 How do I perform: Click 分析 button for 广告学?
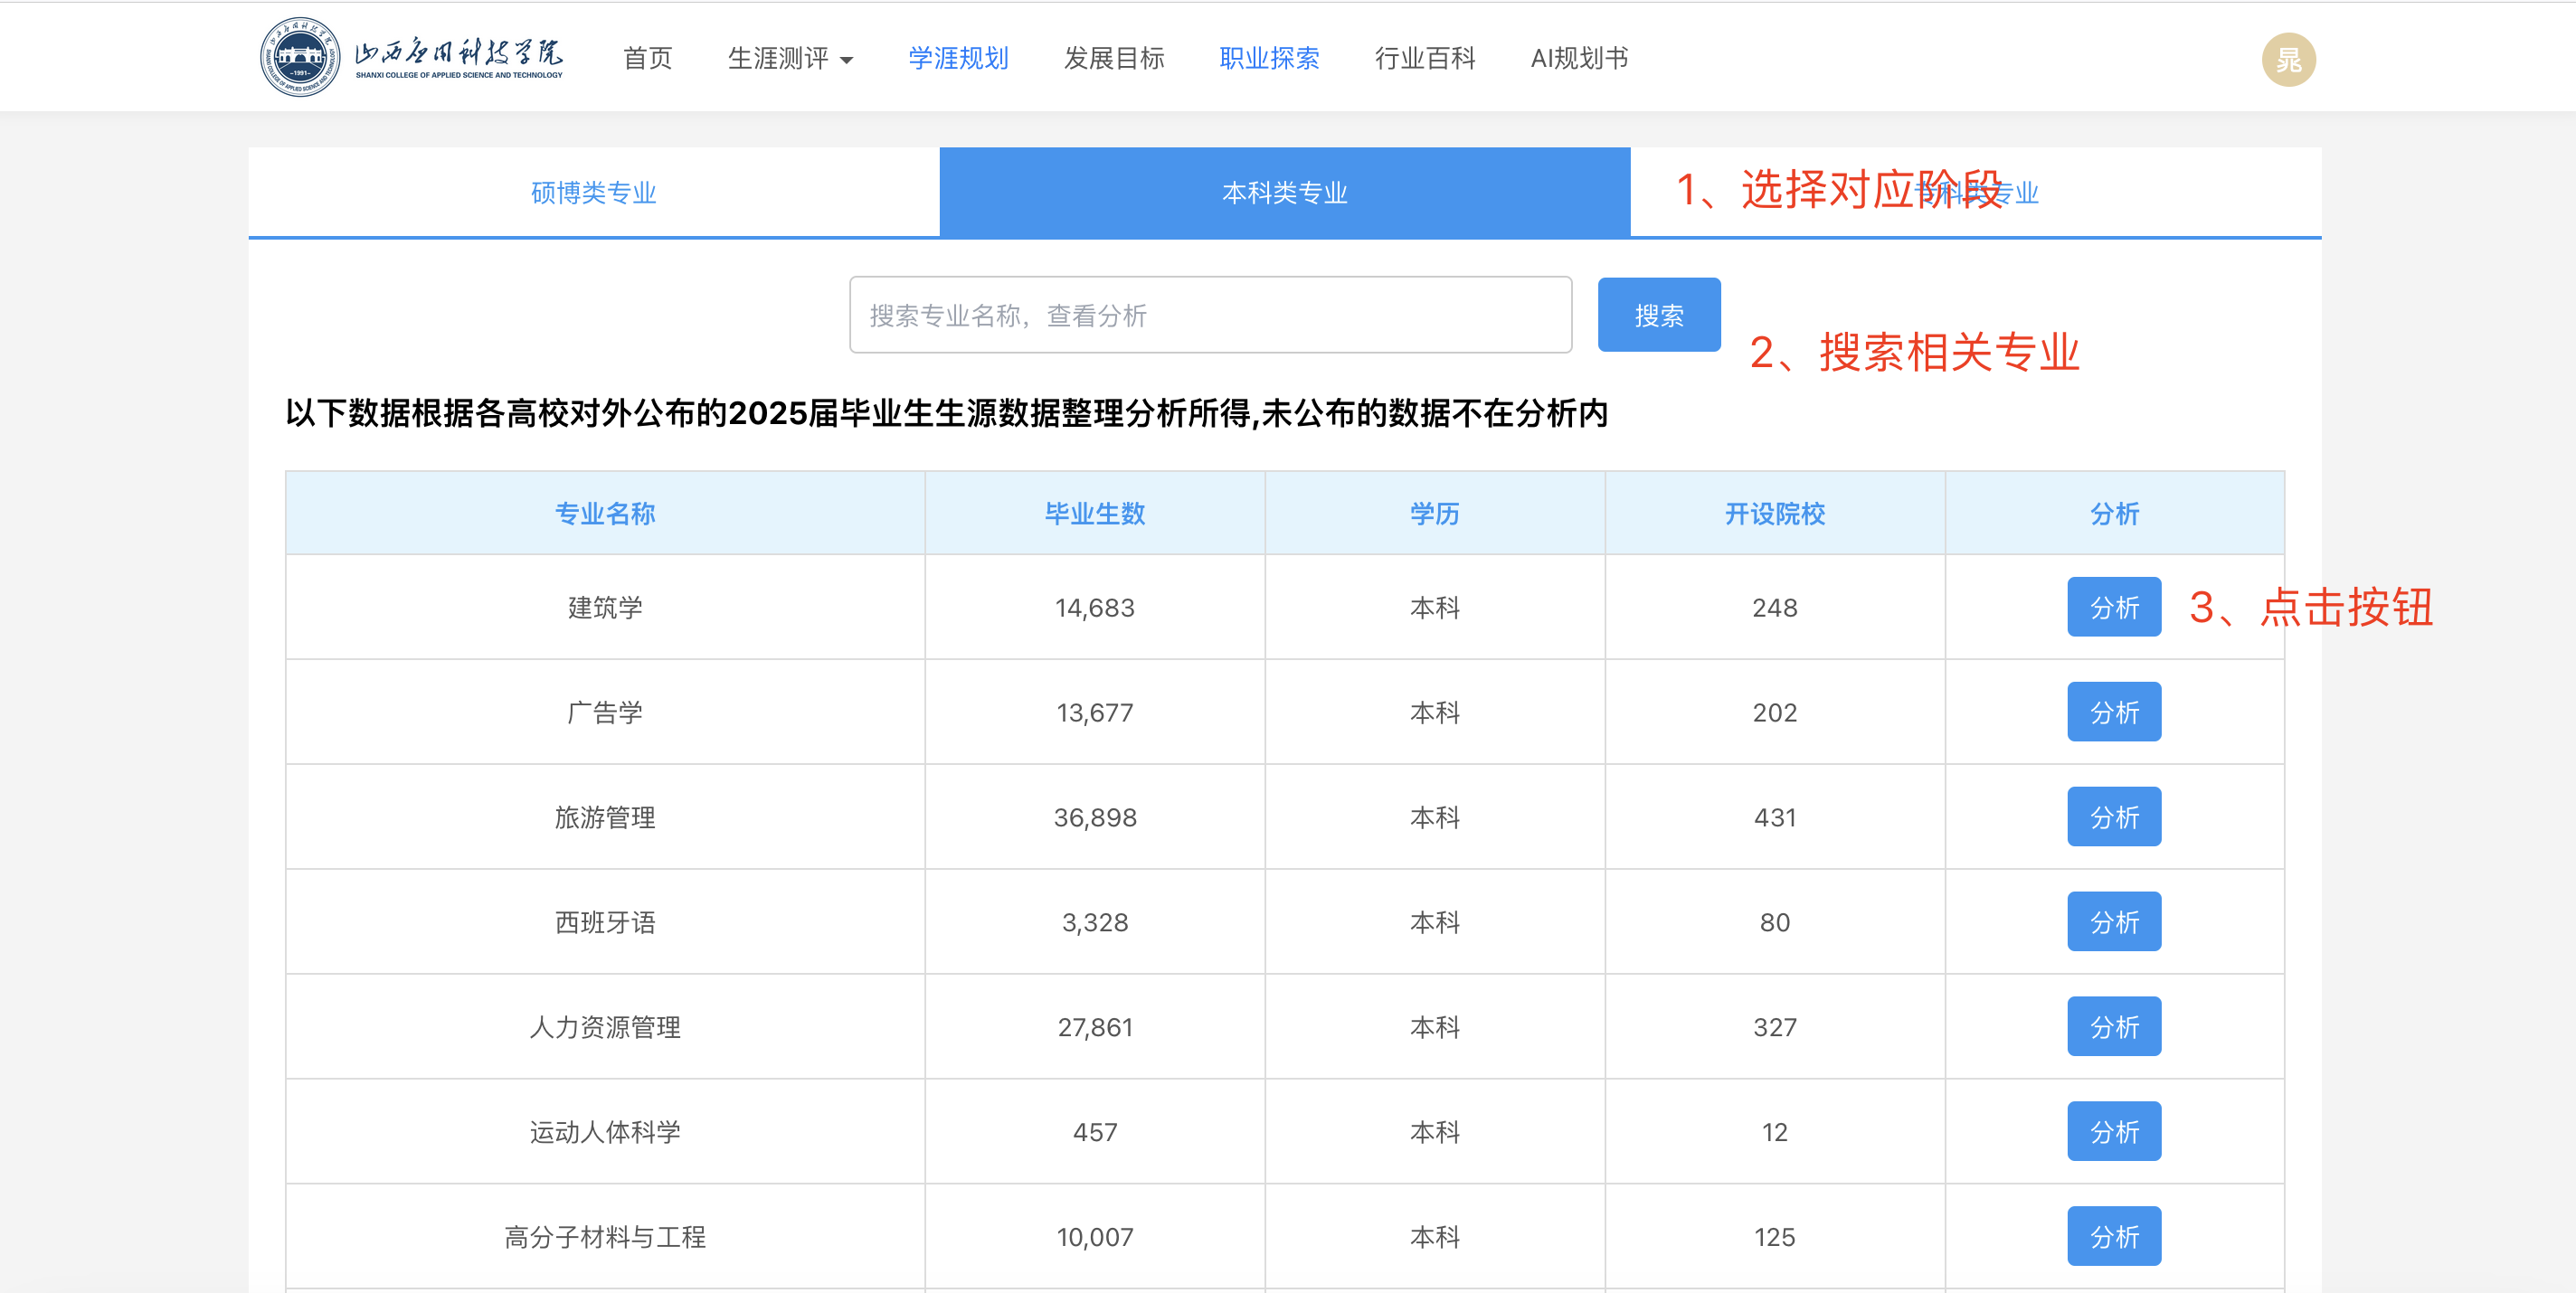pyautogui.click(x=2114, y=712)
